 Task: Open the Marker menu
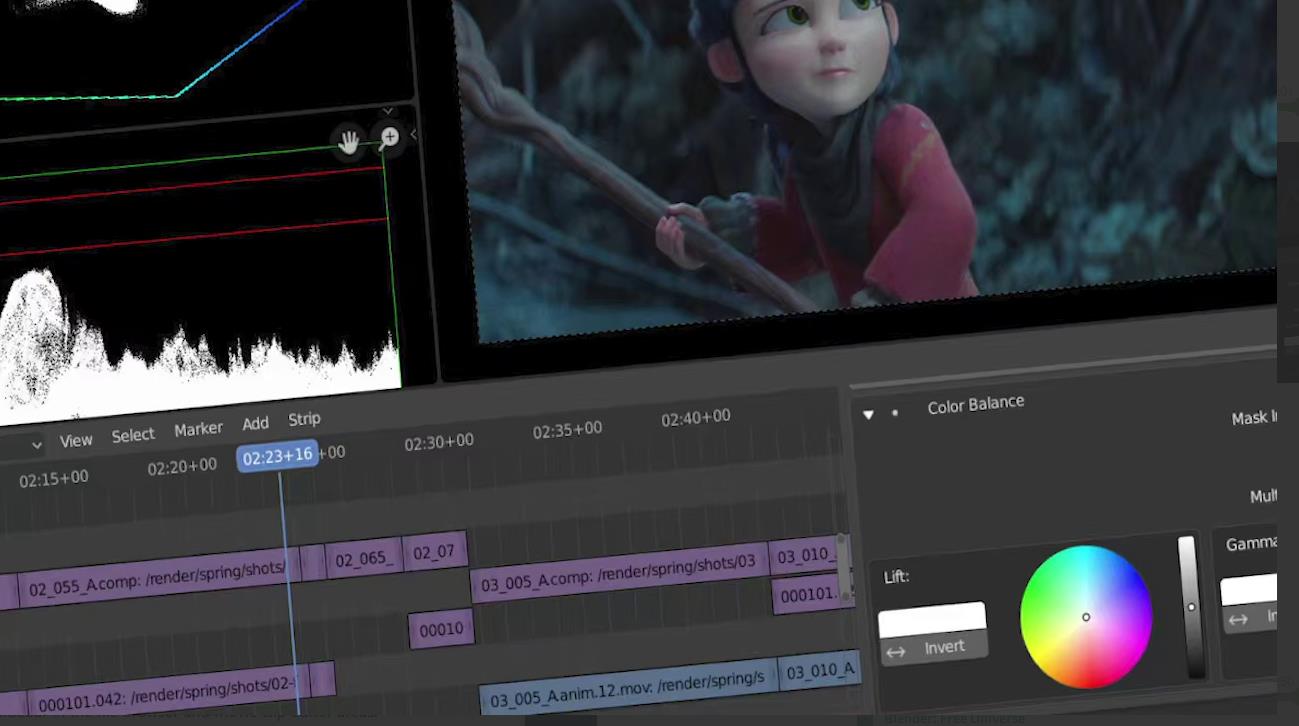(x=198, y=429)
